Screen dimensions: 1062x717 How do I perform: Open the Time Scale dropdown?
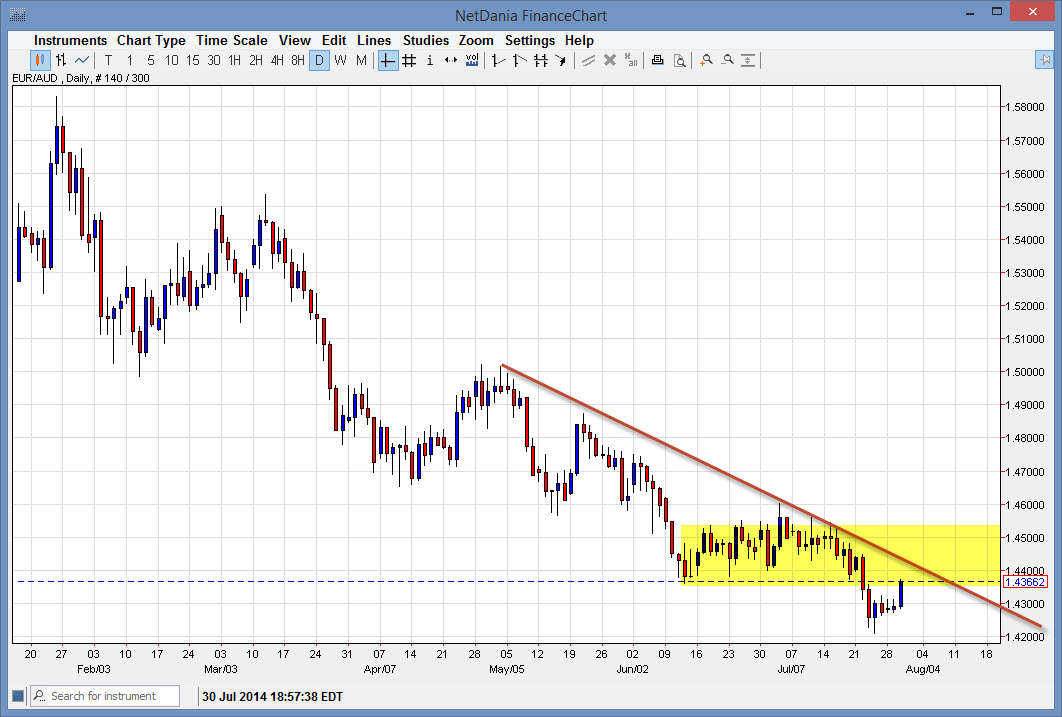pyautogui.click(x=231, y=40)
